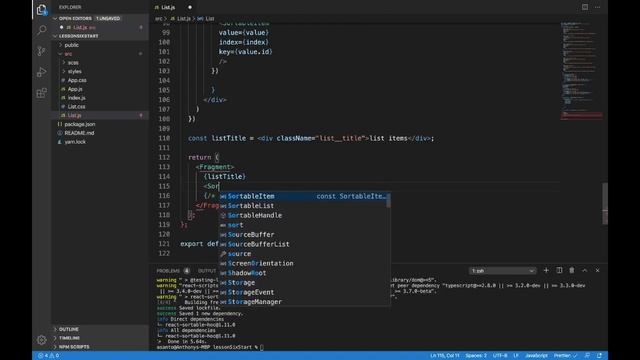Select the source suggestion
The width and height of the screenshot is (640, 360).
[x=304, y=254]
